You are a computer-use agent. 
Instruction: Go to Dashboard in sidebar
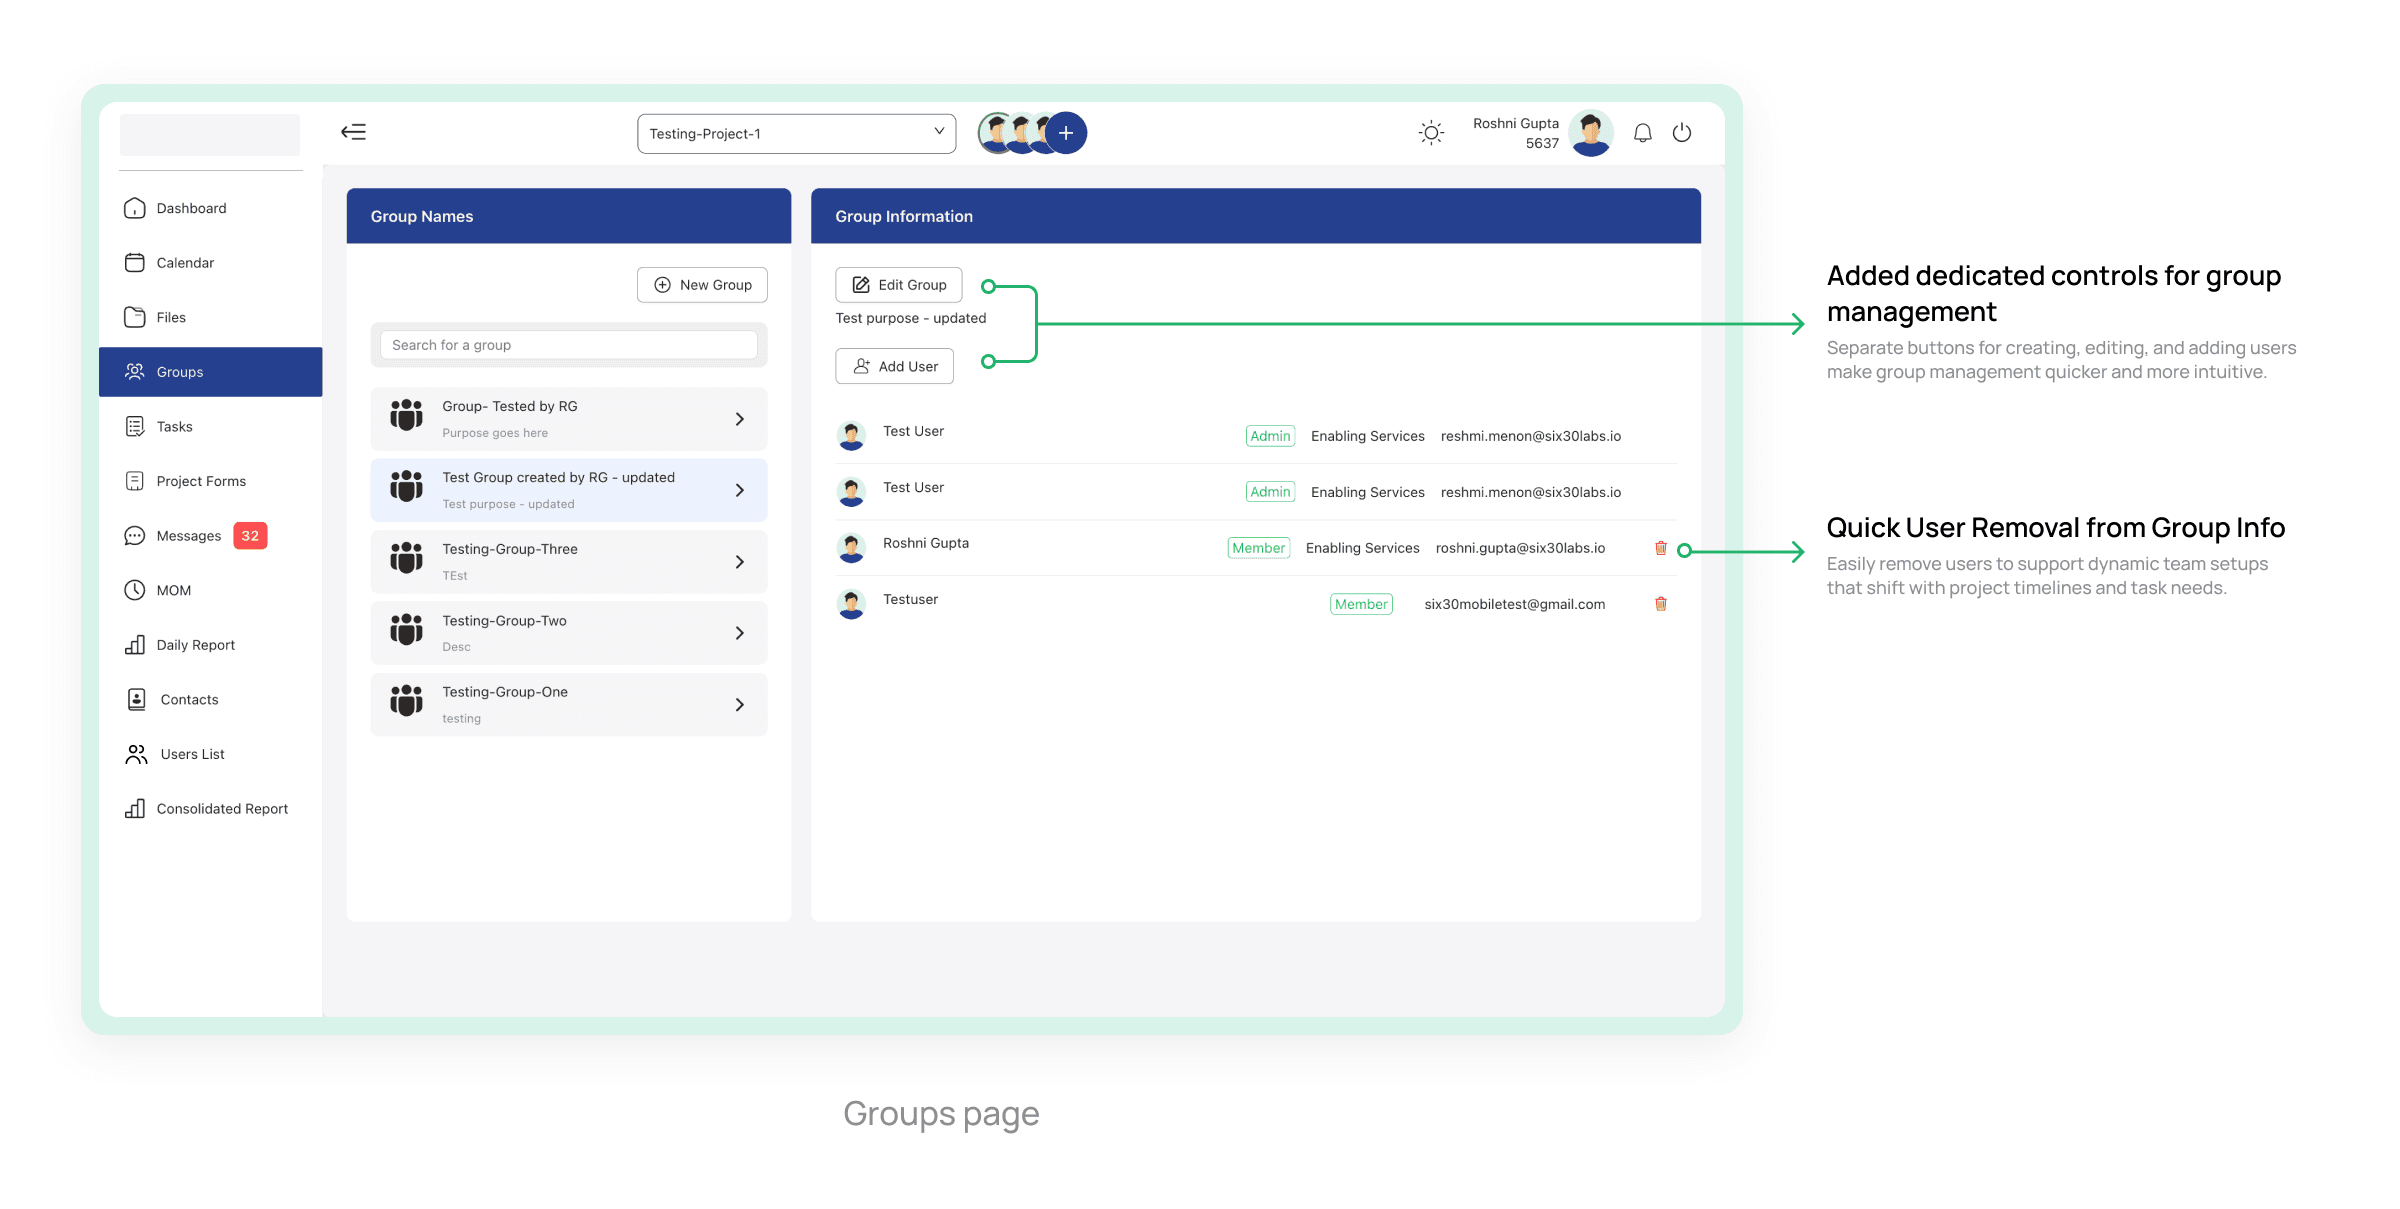click(x=191, y=208)
